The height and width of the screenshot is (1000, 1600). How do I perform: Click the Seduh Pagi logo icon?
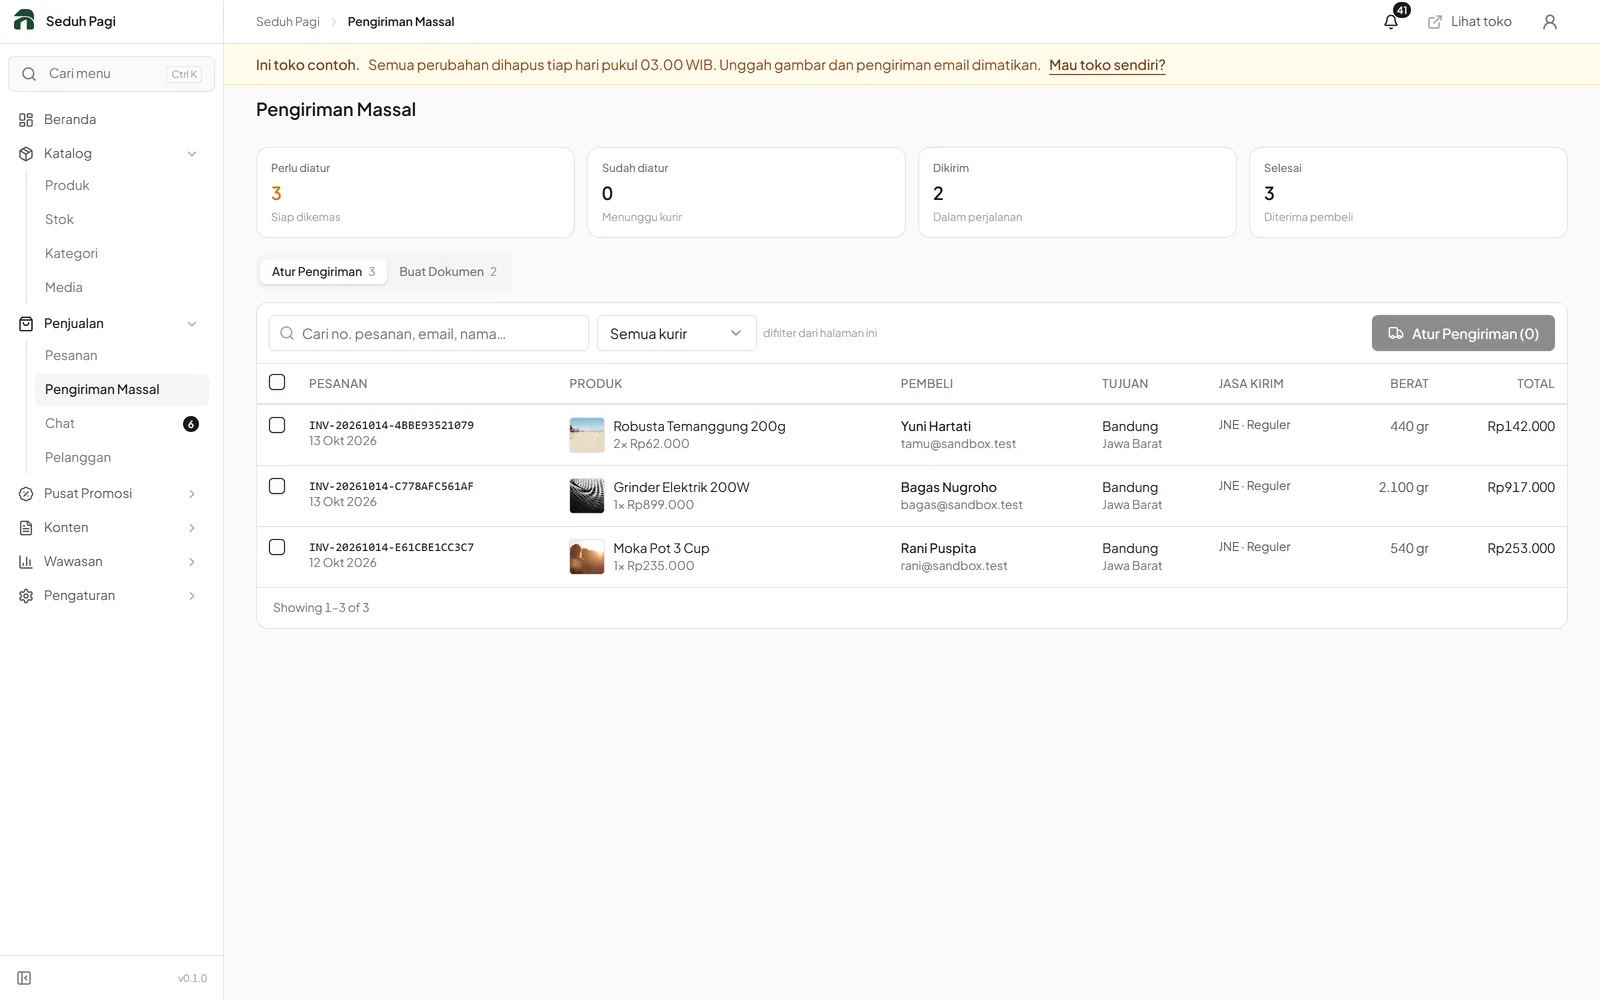click(24, 21)
